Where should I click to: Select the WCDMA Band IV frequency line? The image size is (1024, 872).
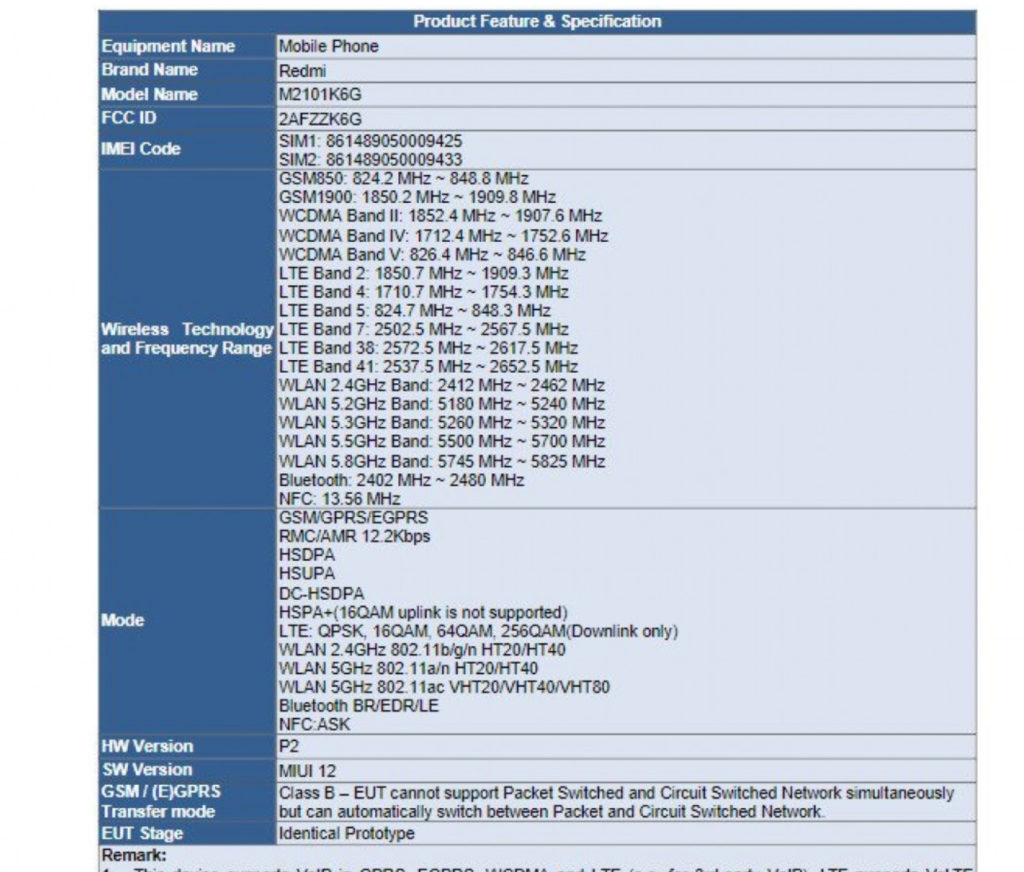tap(443, 236)
